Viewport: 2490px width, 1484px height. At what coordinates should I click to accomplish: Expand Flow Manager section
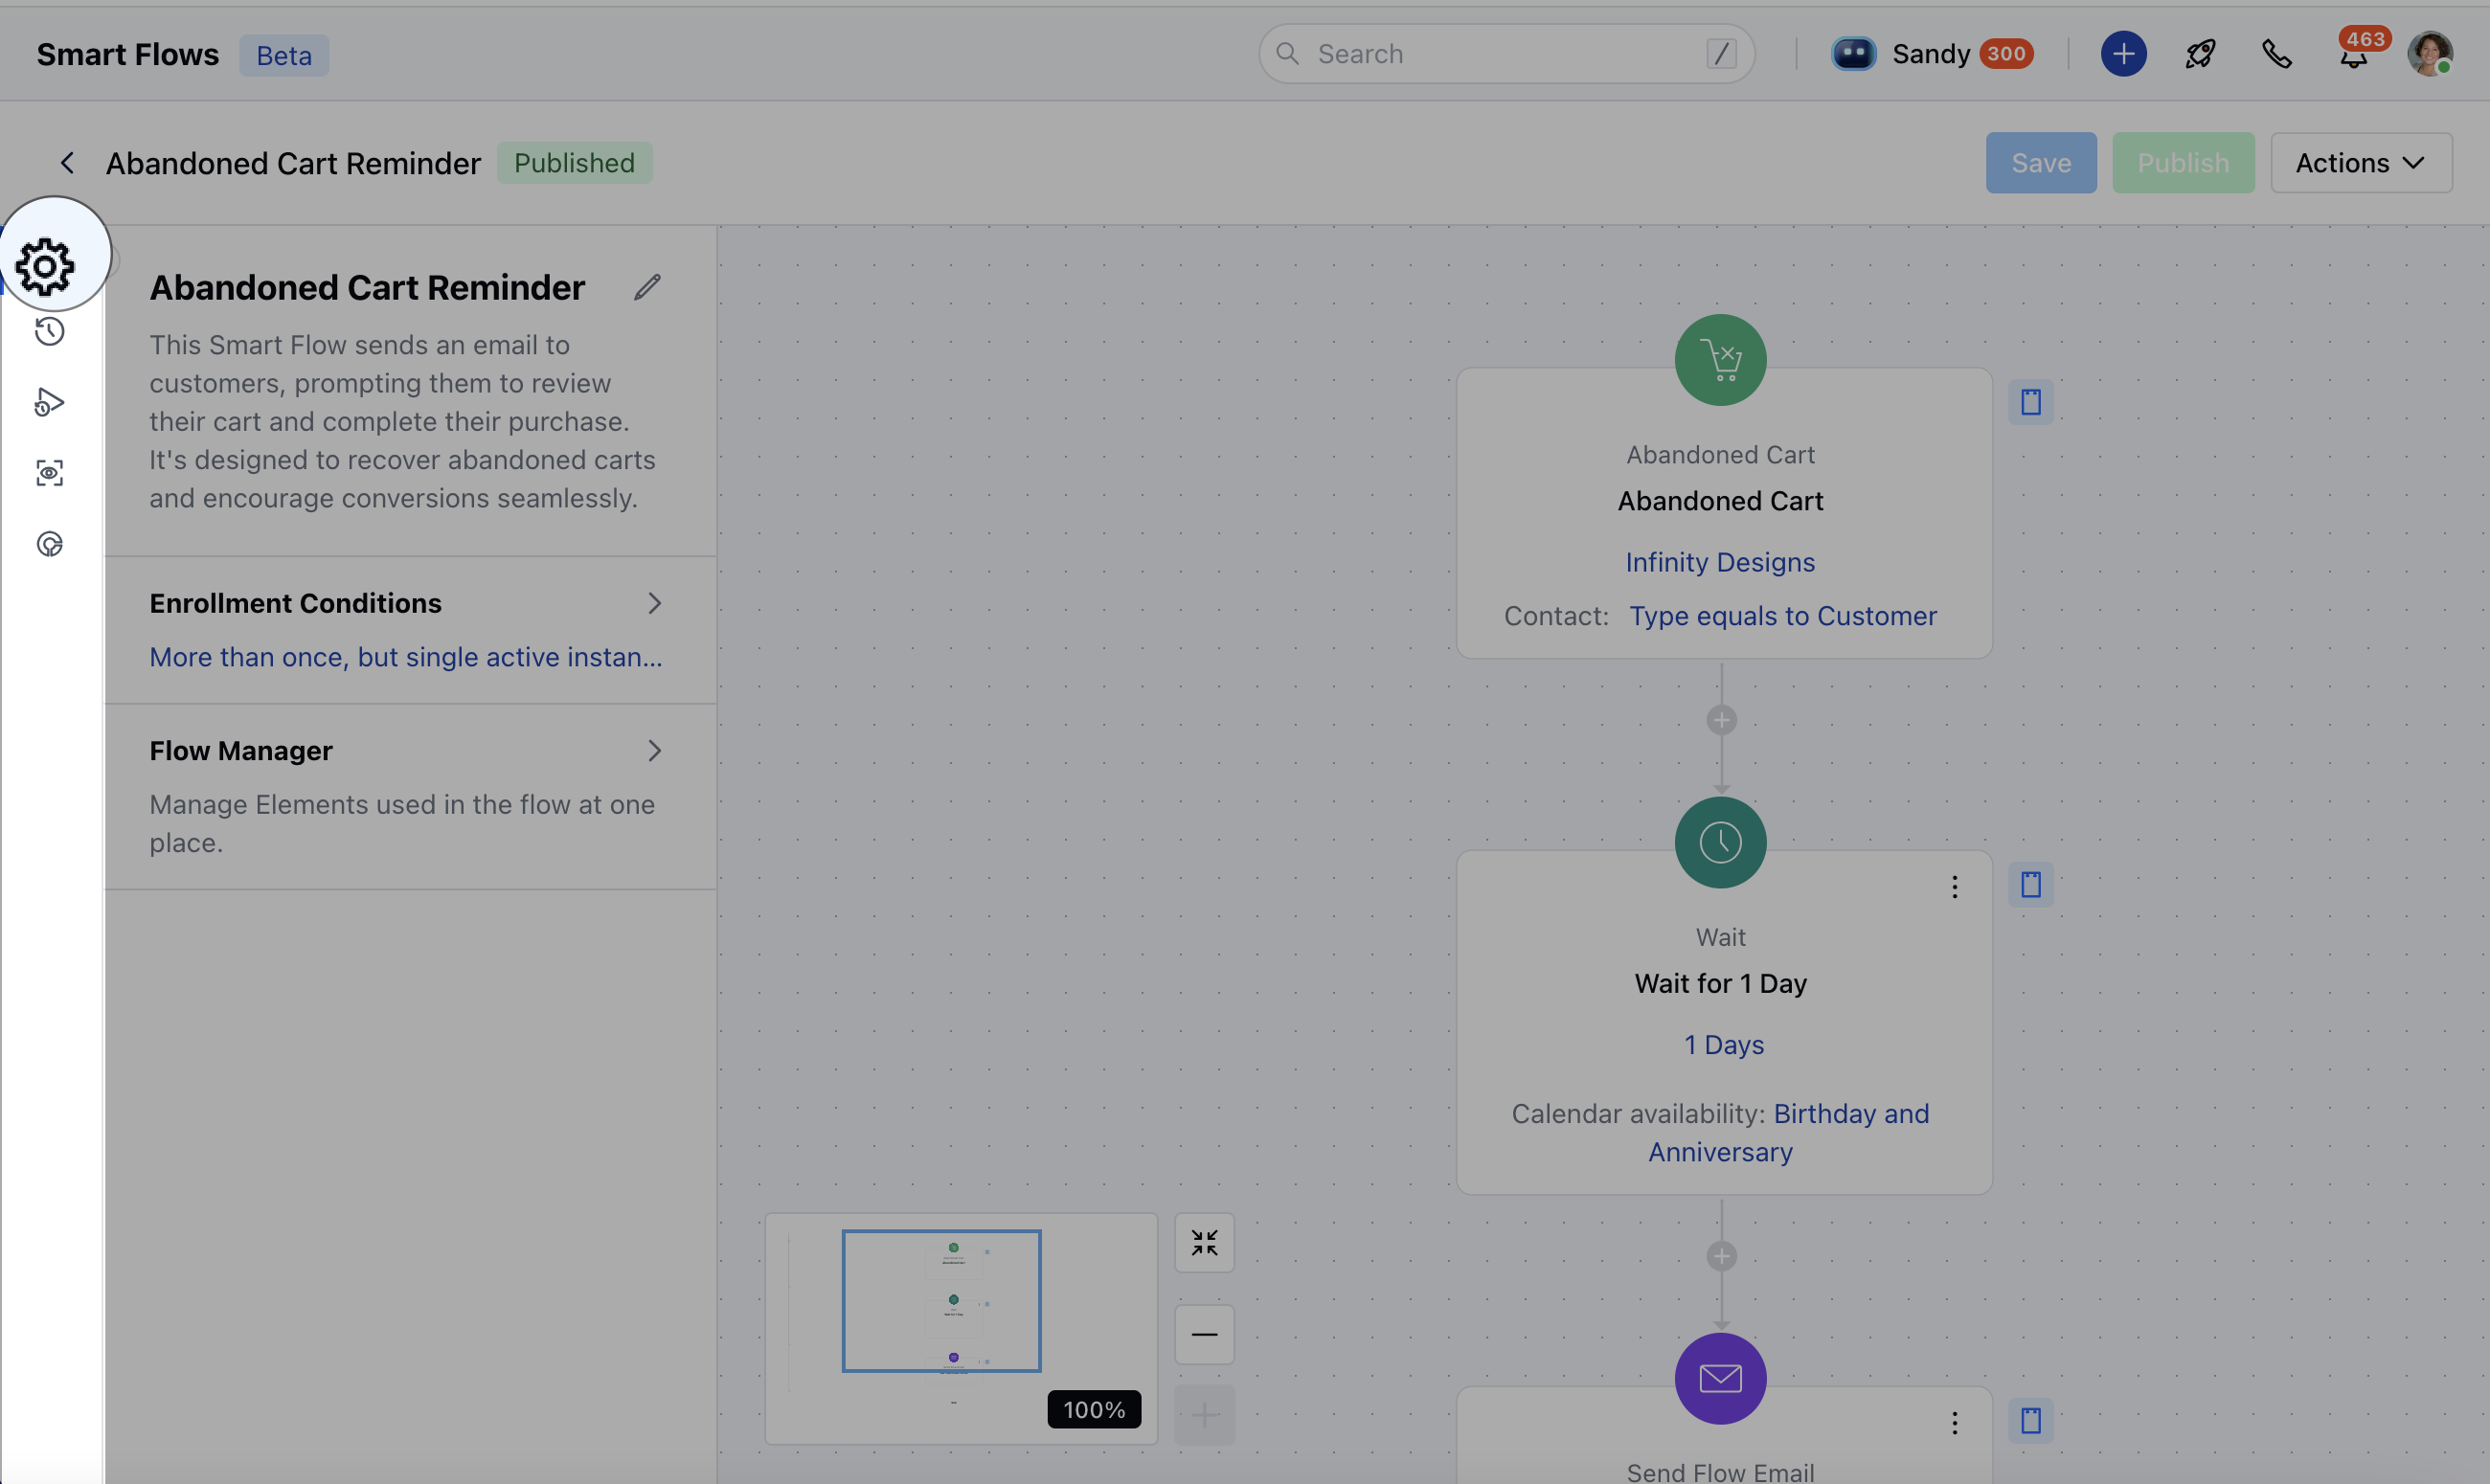(x=654, y=751)
